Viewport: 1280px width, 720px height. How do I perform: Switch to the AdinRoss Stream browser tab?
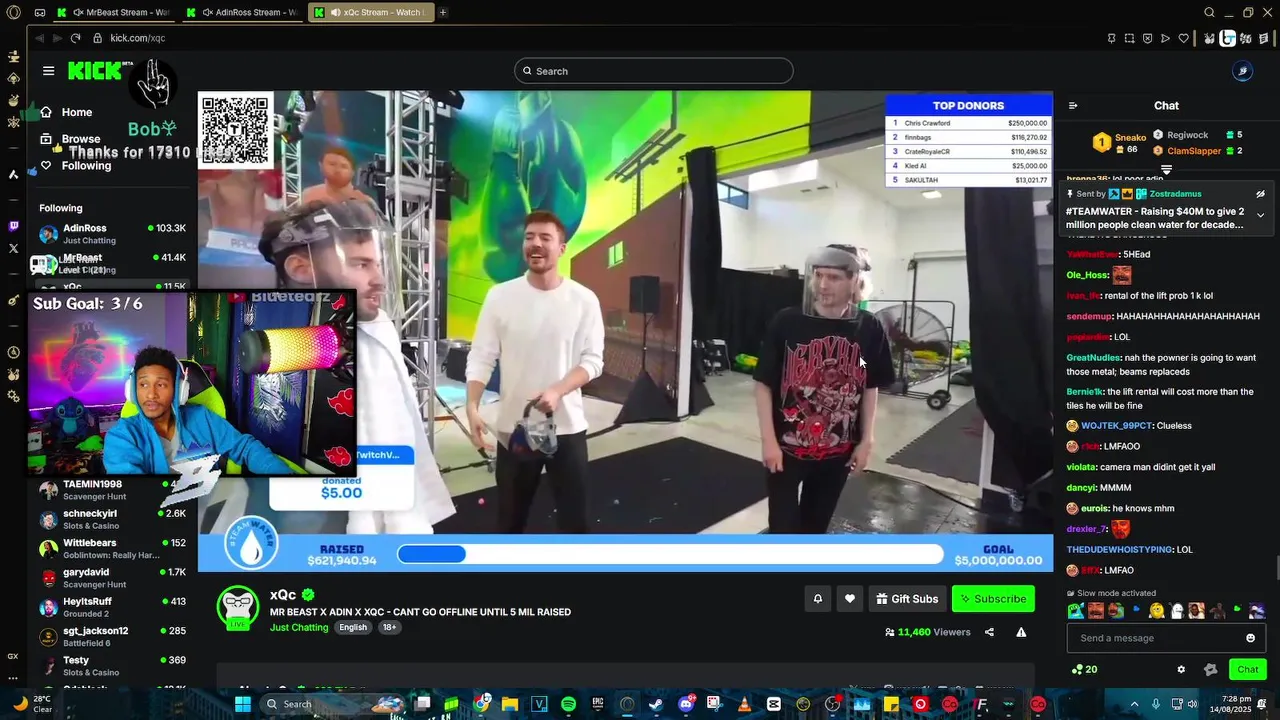tap(242, 12)
